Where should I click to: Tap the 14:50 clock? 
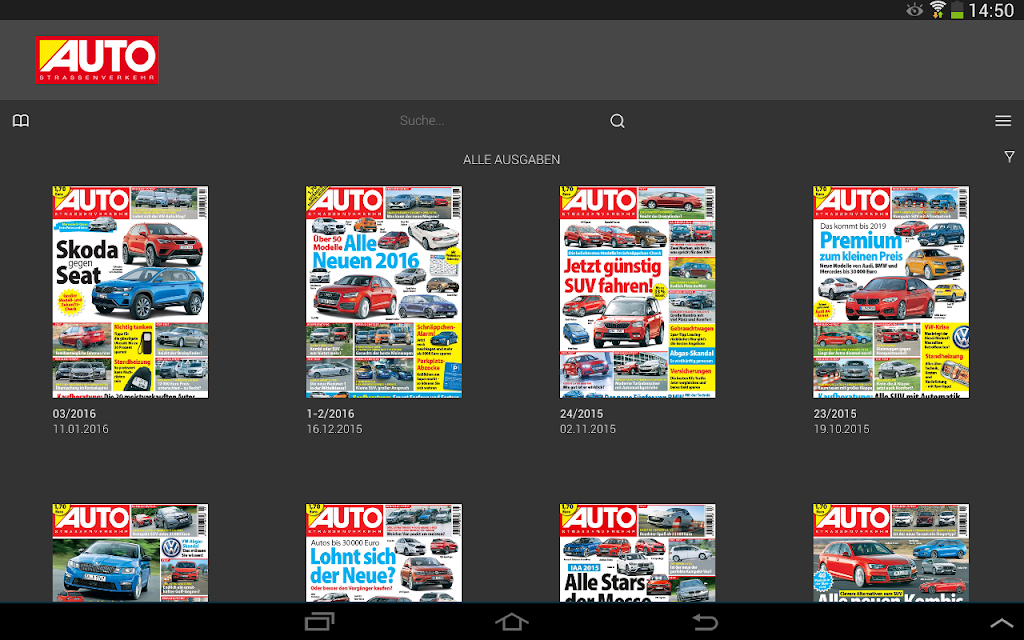[991, 10]
